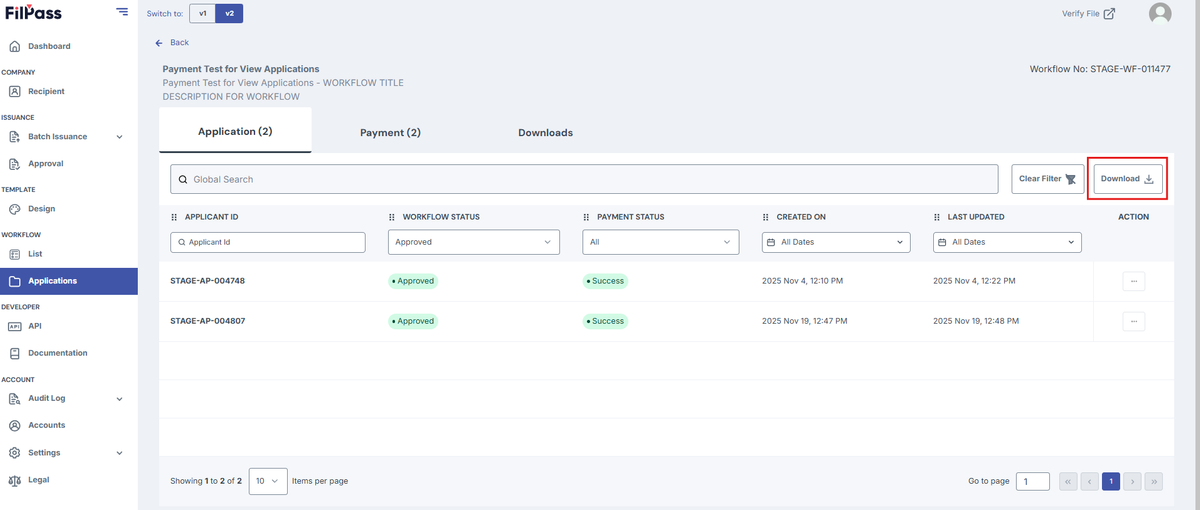Click the Accounts user icon
The height and width of the screenshot is (510, 1200).
tap(14, 425)
